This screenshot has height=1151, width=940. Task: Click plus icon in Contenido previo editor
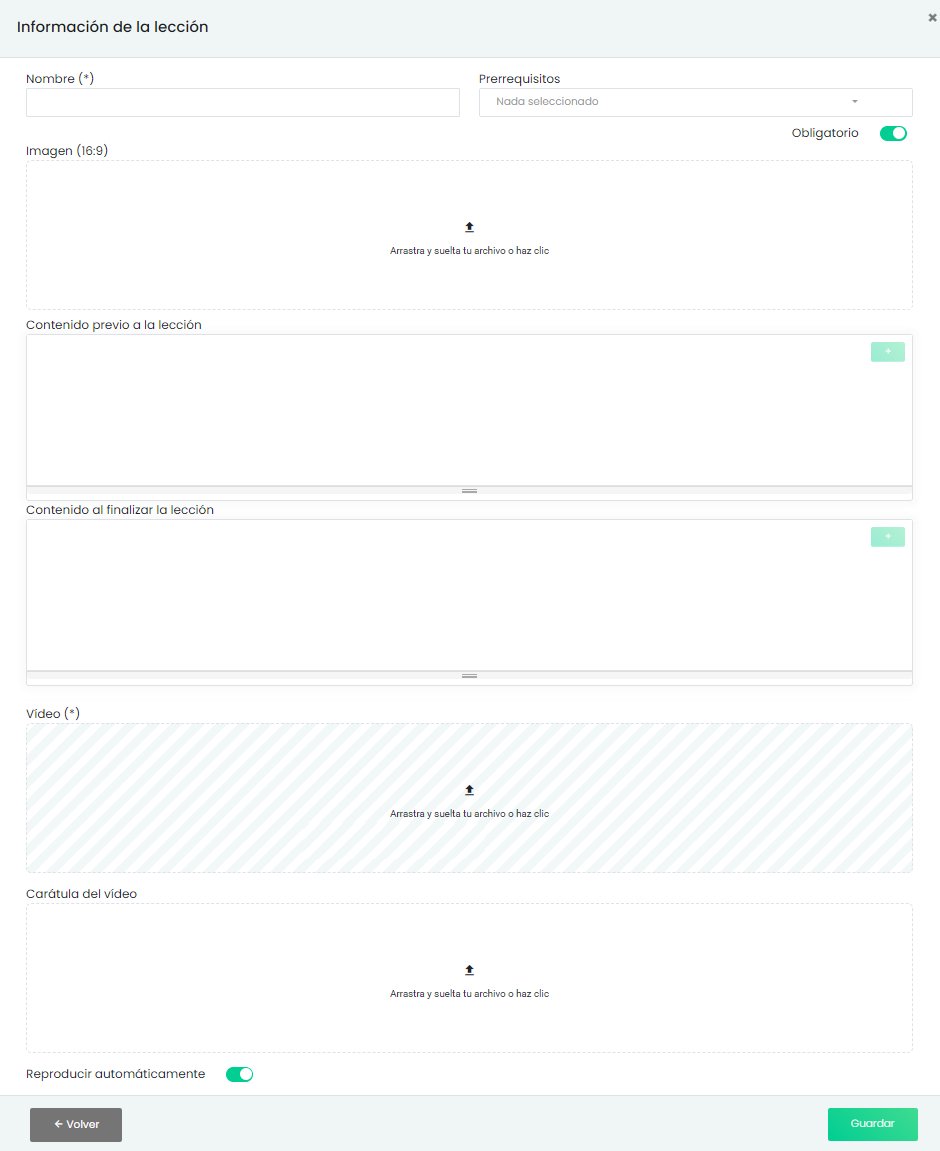pyautogui.click(x=887, y=352)
